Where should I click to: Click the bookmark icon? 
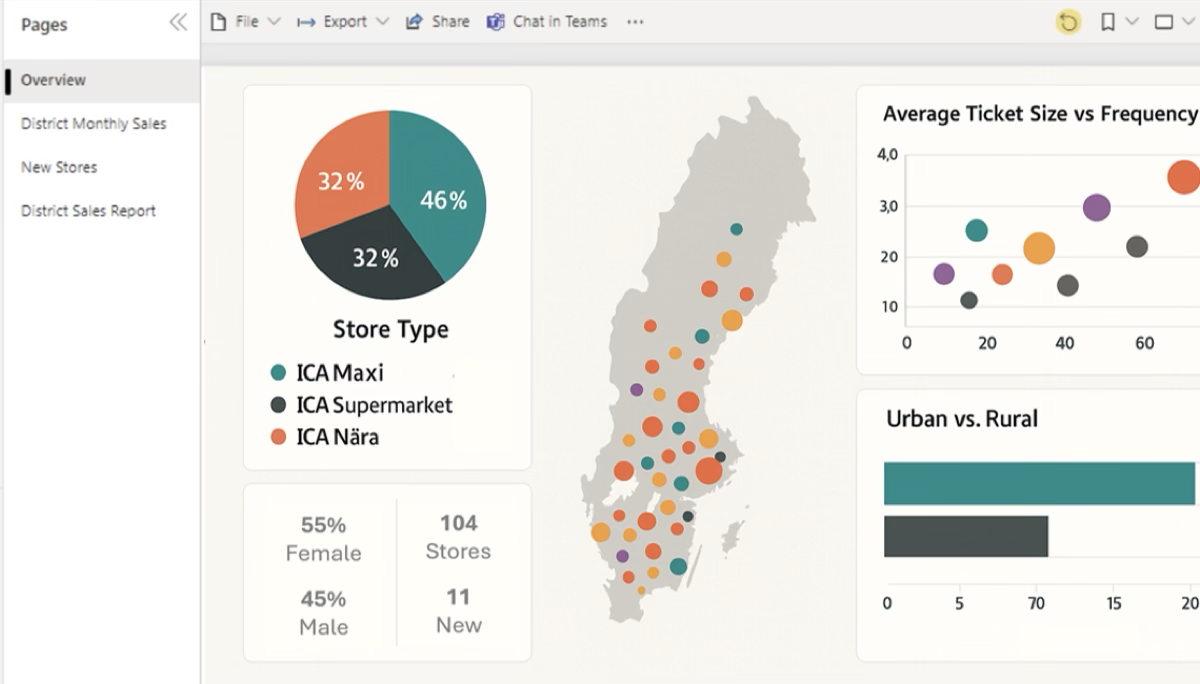1107,22
